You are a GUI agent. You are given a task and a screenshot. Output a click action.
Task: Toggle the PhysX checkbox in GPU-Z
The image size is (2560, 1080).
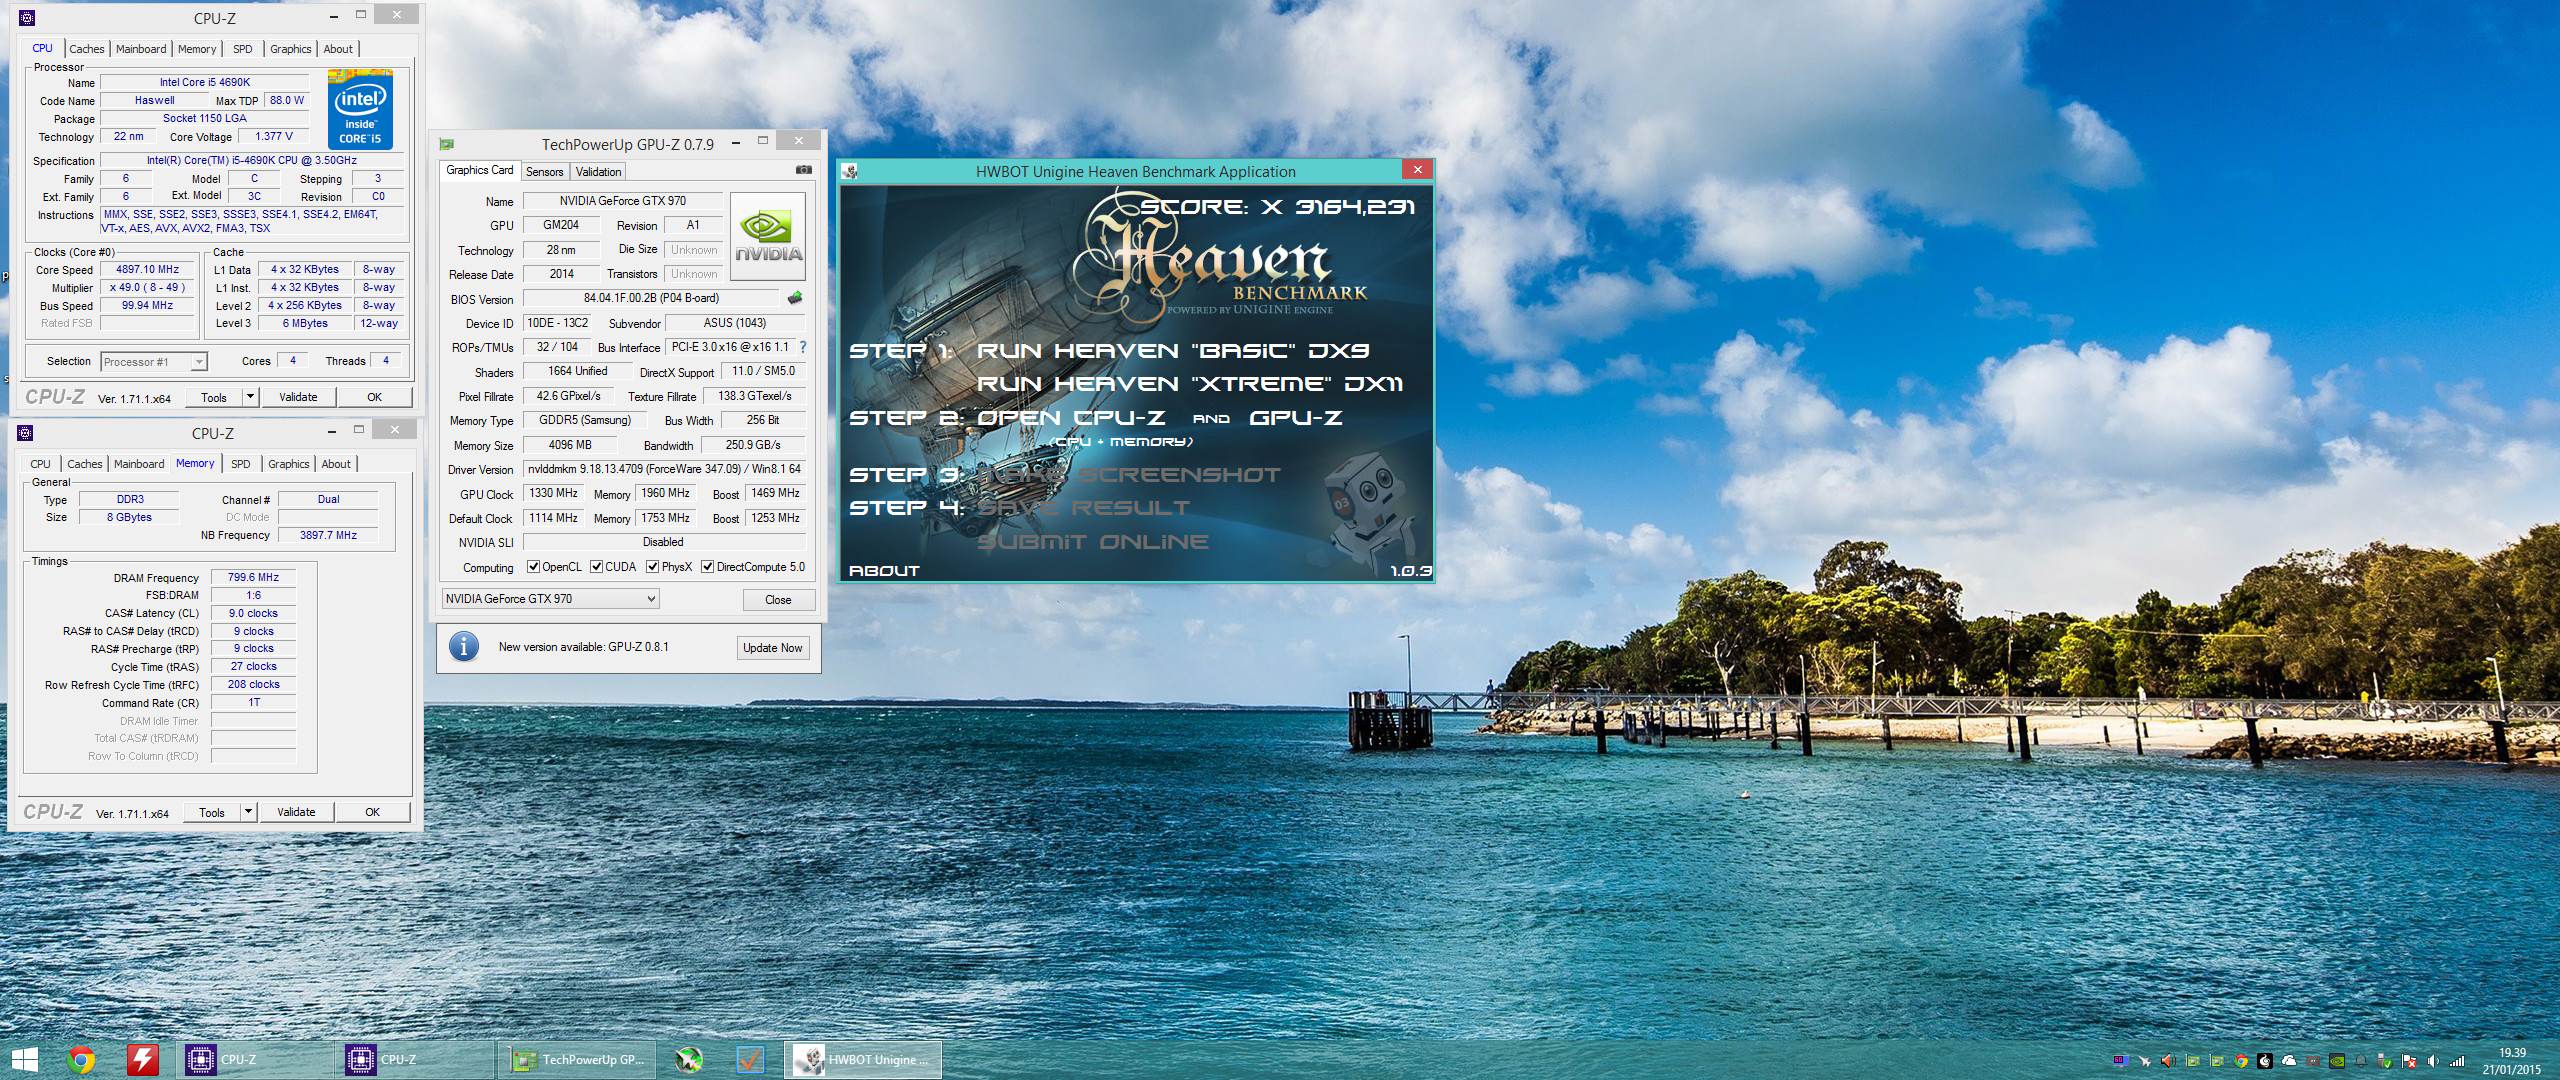(x=652, y=567)
